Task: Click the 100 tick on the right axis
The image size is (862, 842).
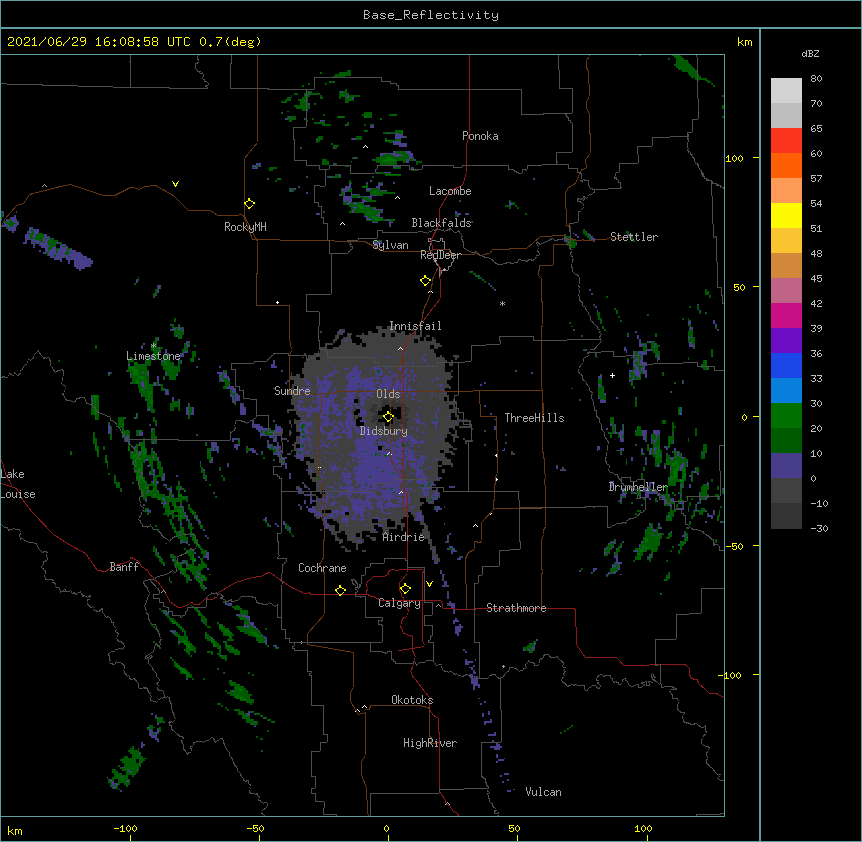Action: 734,158
